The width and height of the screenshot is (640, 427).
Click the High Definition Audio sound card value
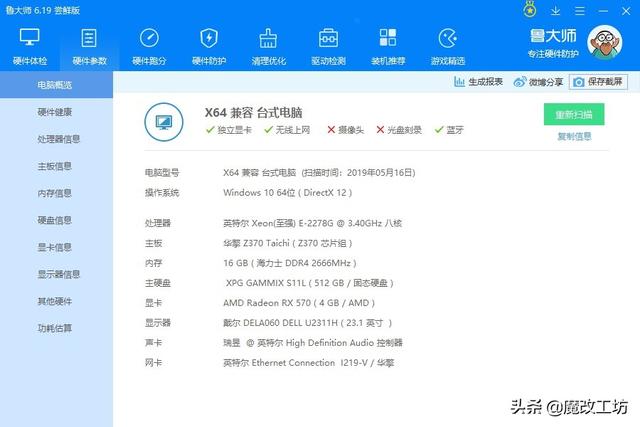click(313, 343)
